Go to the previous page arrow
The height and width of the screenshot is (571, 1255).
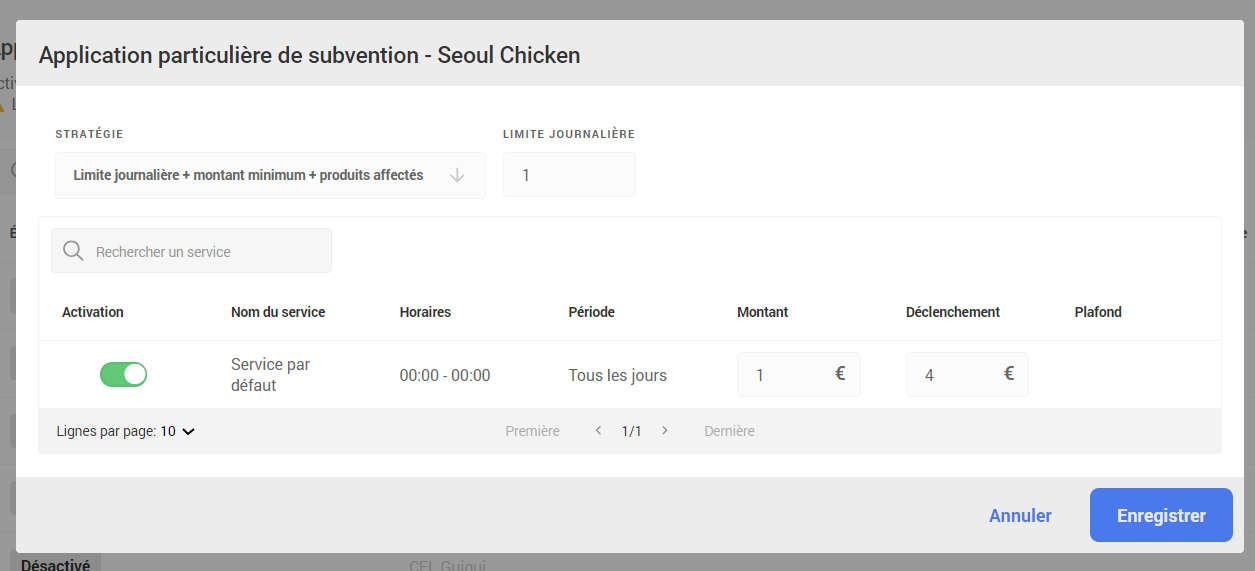tap(598, 431)
